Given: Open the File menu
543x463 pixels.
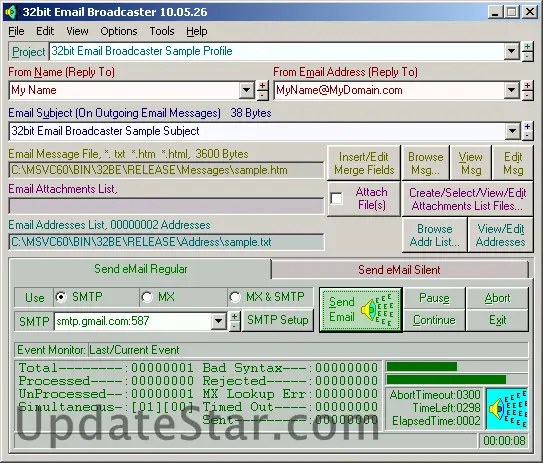Looking at the screenshot, I should coord(16,31).
